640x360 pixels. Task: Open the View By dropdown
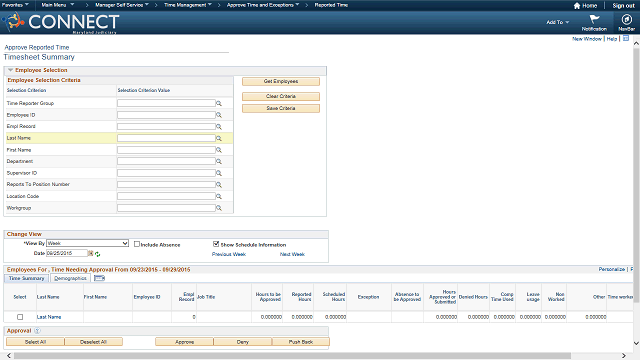[88, 243]
